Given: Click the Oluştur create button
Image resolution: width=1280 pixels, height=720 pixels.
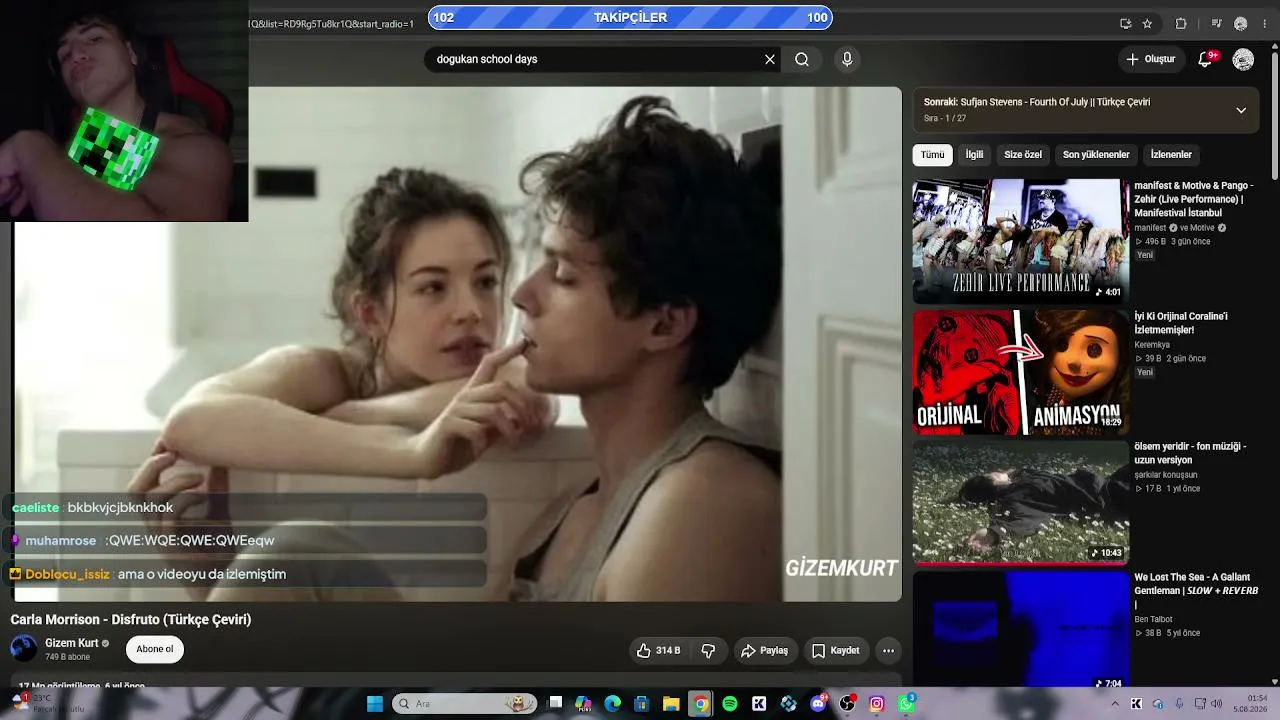Looking at the screenshot, I should [x=1150, y=59].
